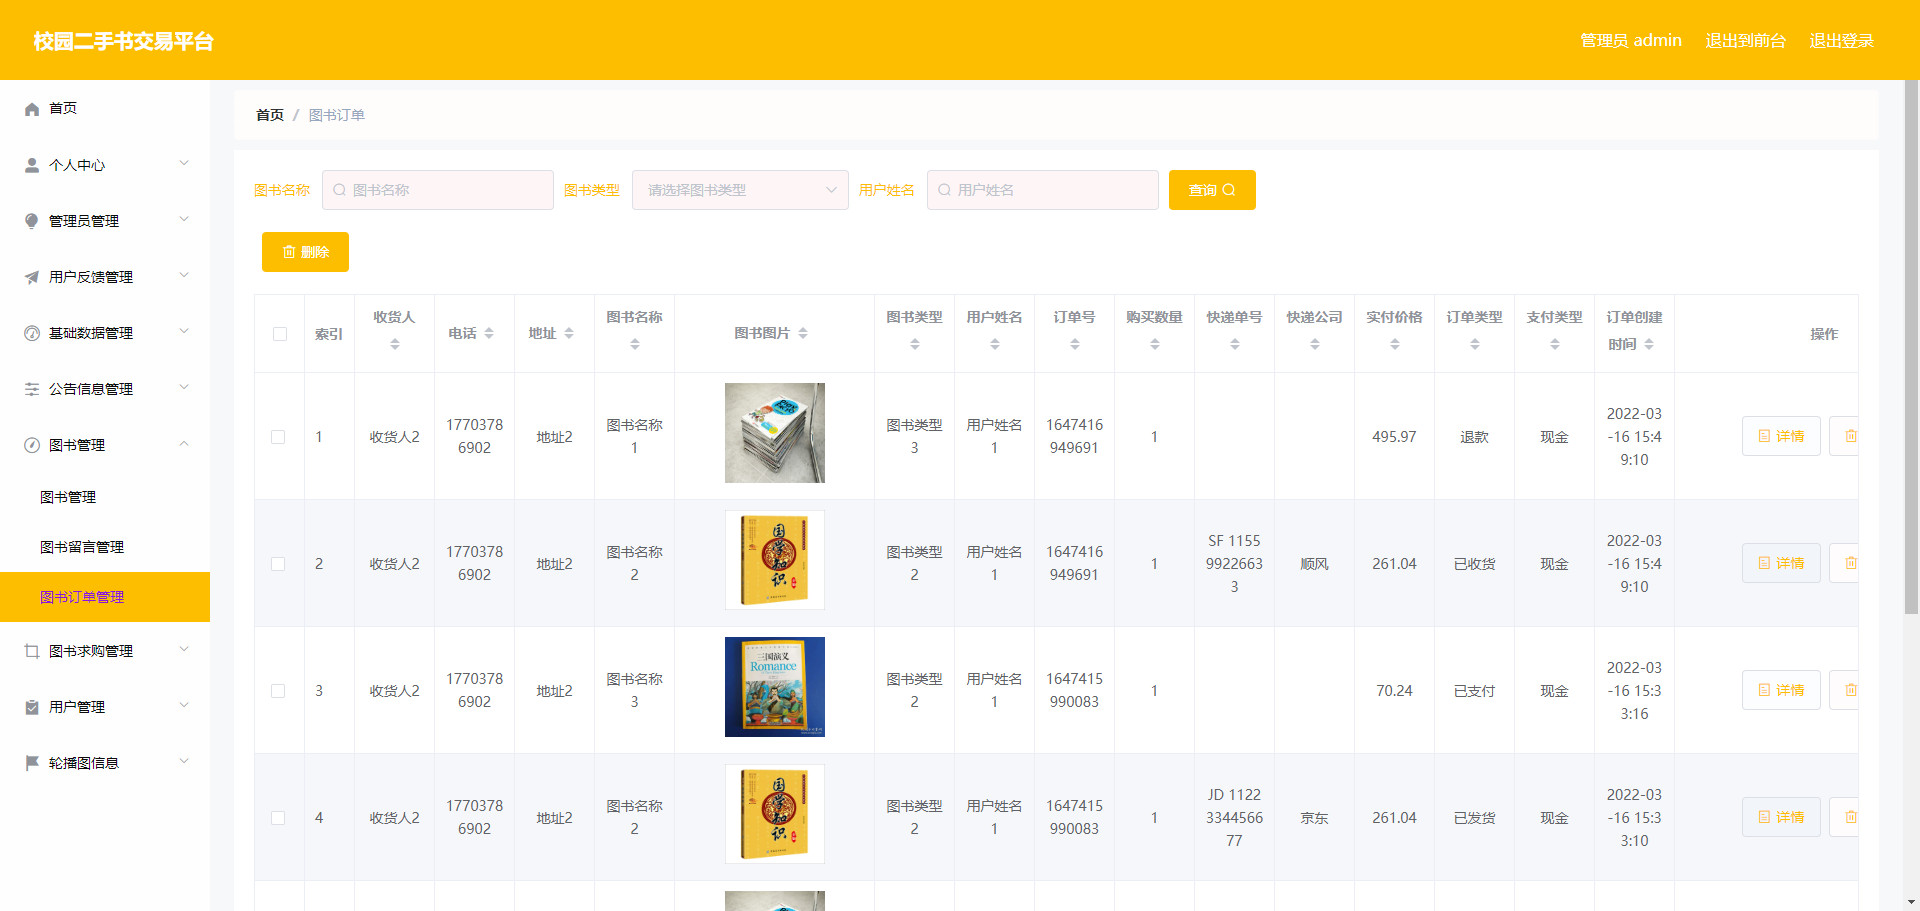Sort by 图书名称 column arrows
1920x911 pixels.
click(635, 344)
